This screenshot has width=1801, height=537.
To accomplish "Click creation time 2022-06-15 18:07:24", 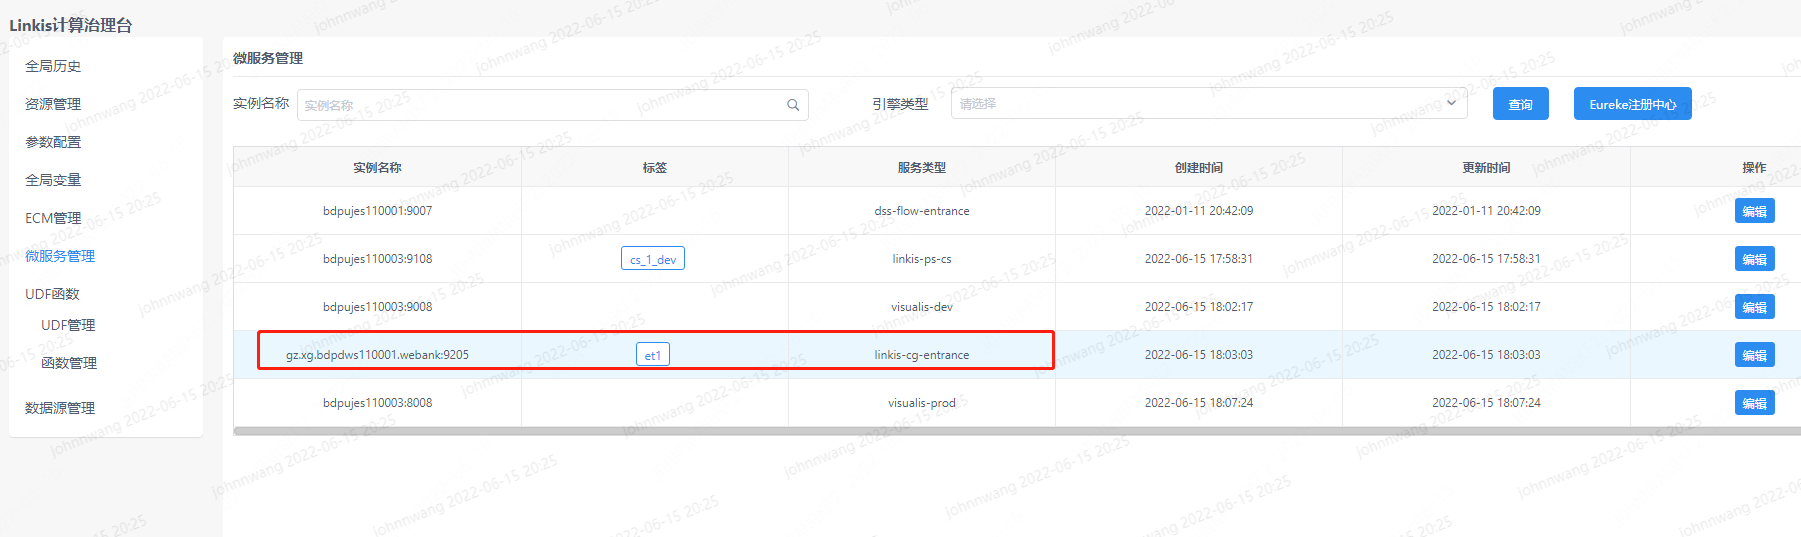I will click(x=1199, y=403).
